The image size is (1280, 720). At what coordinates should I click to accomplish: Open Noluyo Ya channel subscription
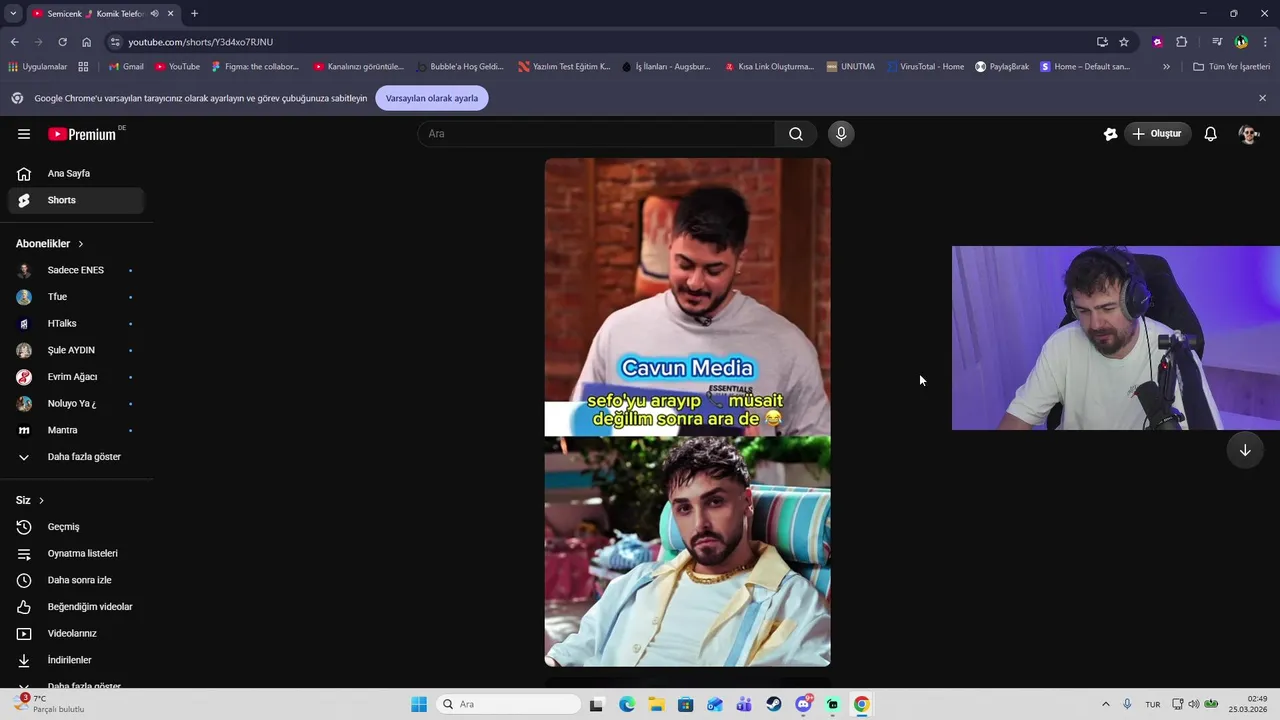click(x=76, y=404)
